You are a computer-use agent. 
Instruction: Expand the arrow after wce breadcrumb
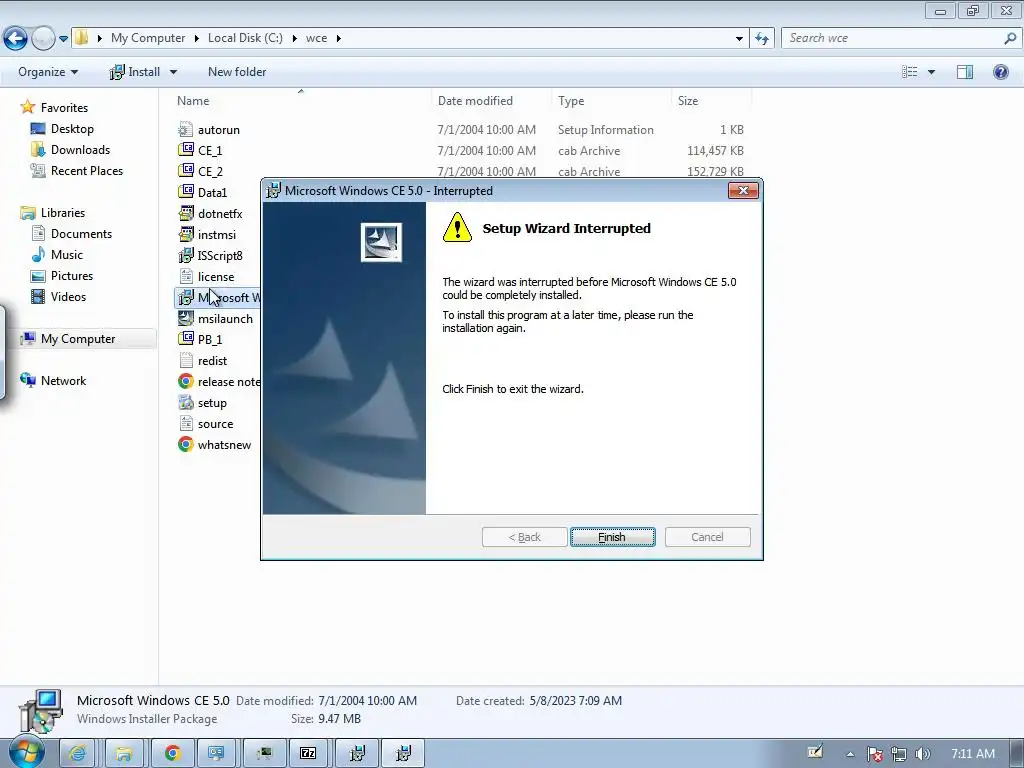coord(338,38)
